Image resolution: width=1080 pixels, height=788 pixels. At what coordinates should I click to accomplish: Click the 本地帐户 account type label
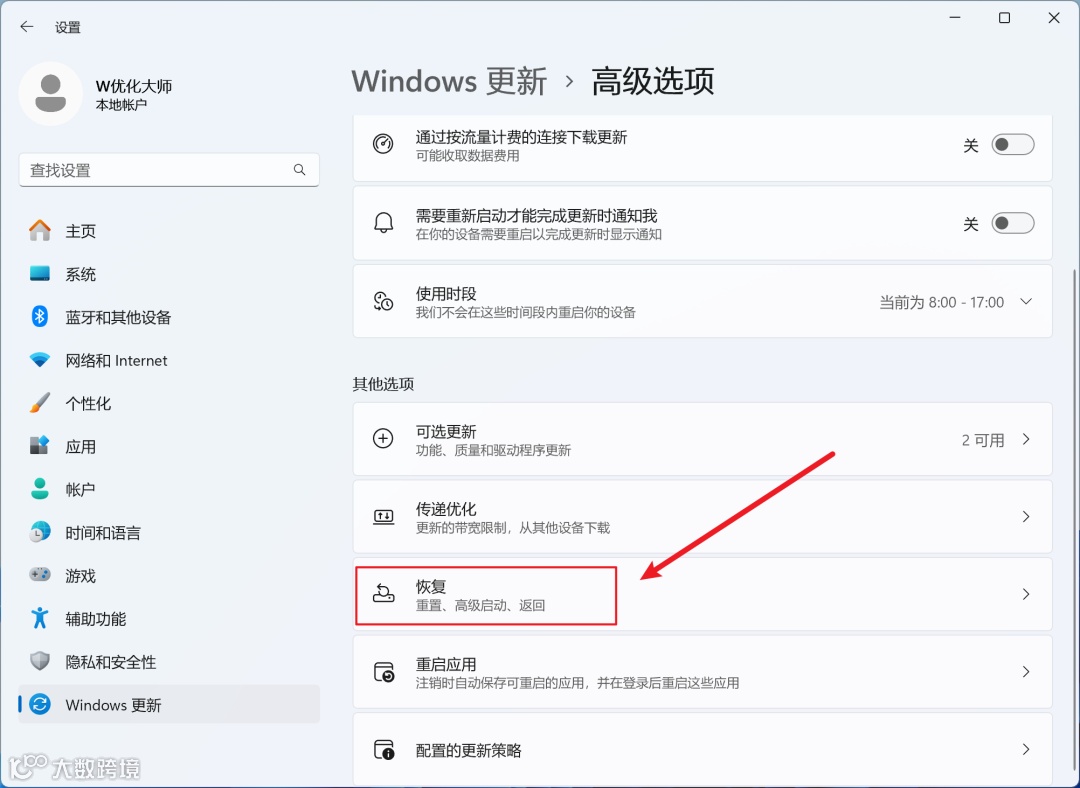(x=121, y=105)
